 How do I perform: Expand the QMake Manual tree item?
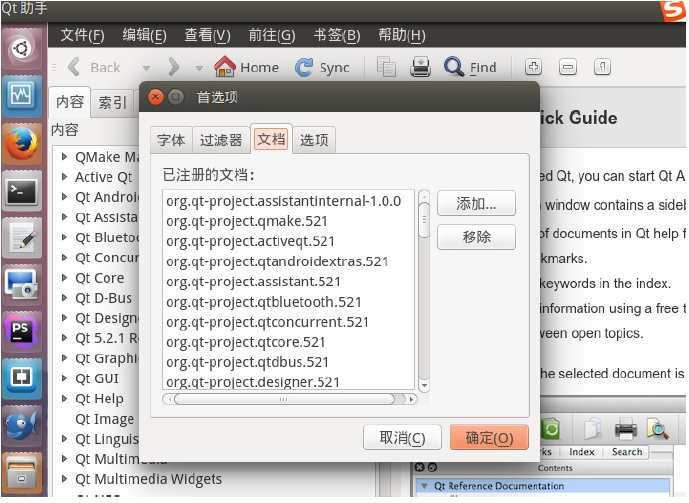(65, 157)
